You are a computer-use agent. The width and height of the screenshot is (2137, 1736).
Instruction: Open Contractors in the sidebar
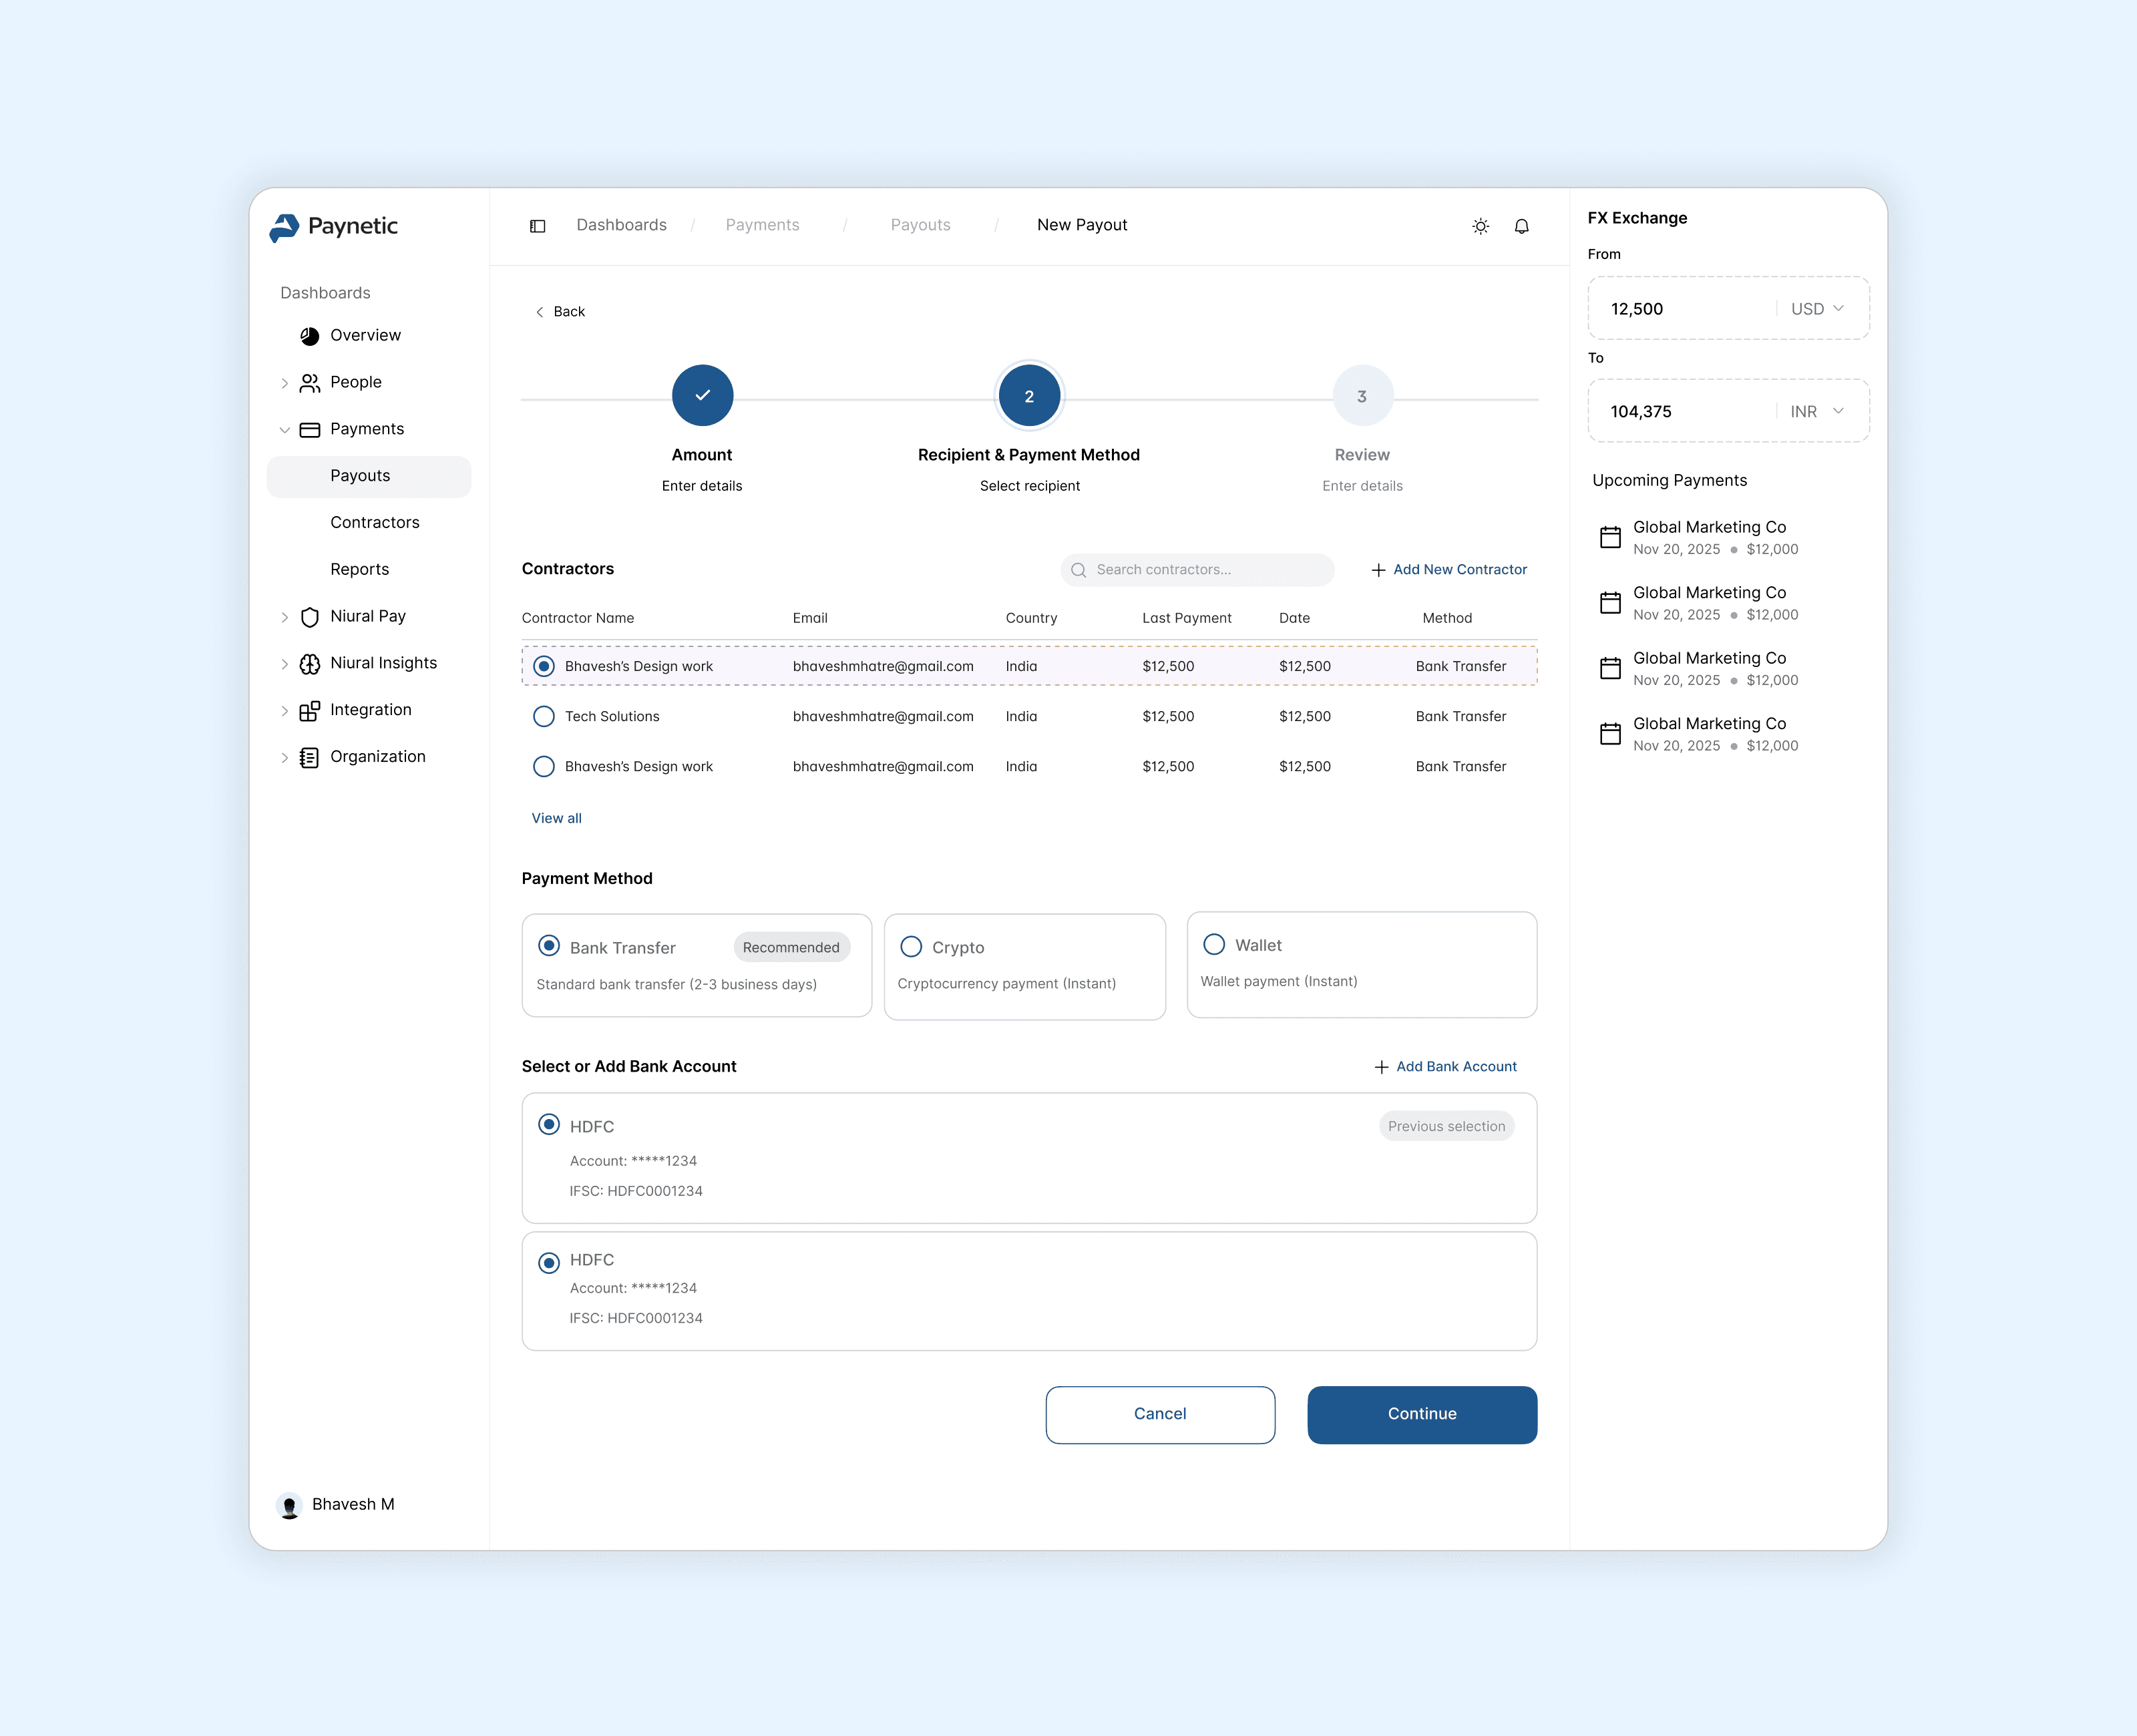click(374, 522)
